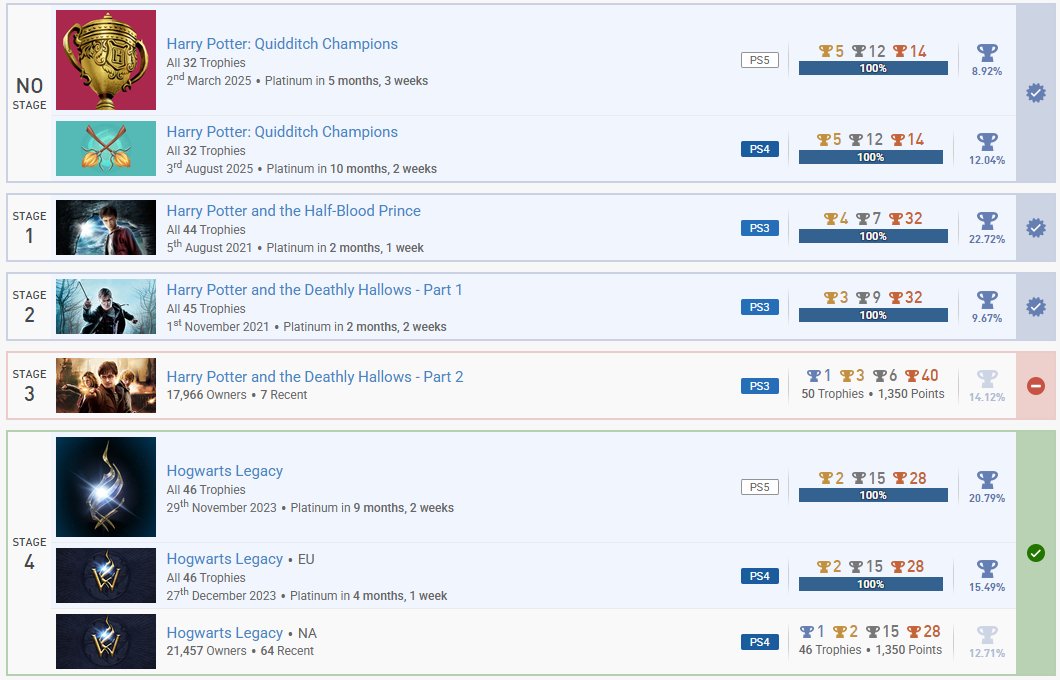Click PS3 badge on Half-Blood Prince row

(760, 228)
